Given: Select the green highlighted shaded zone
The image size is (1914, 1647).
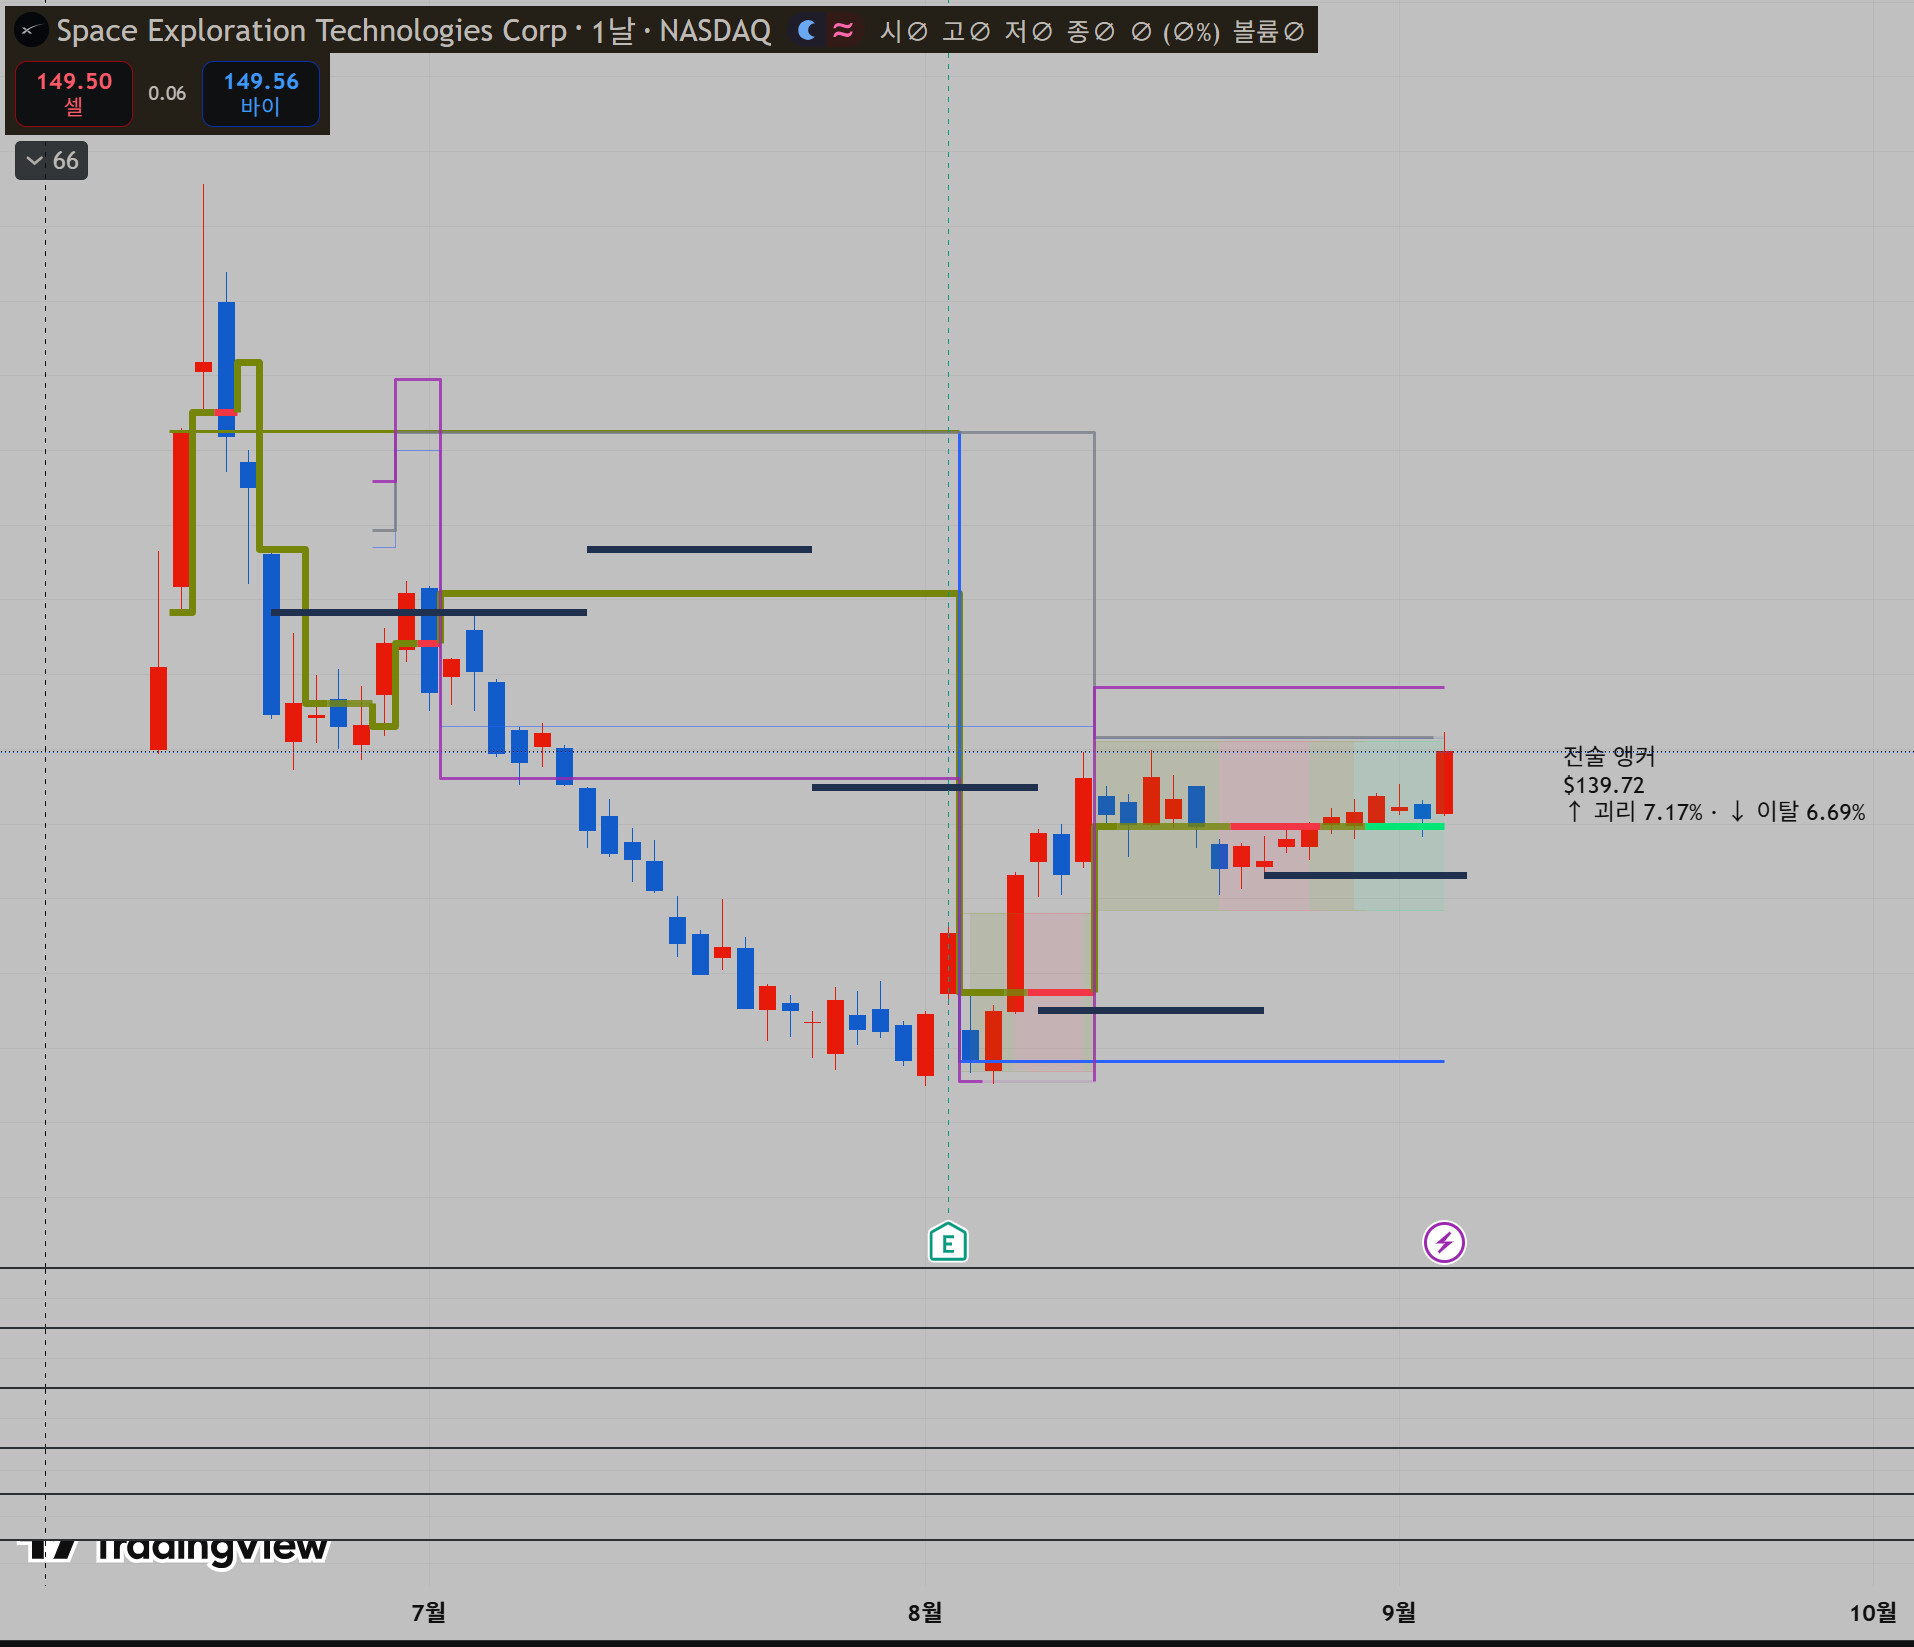Looking at the screenshot, I should pyautogui.click(x=1399, y=826).
